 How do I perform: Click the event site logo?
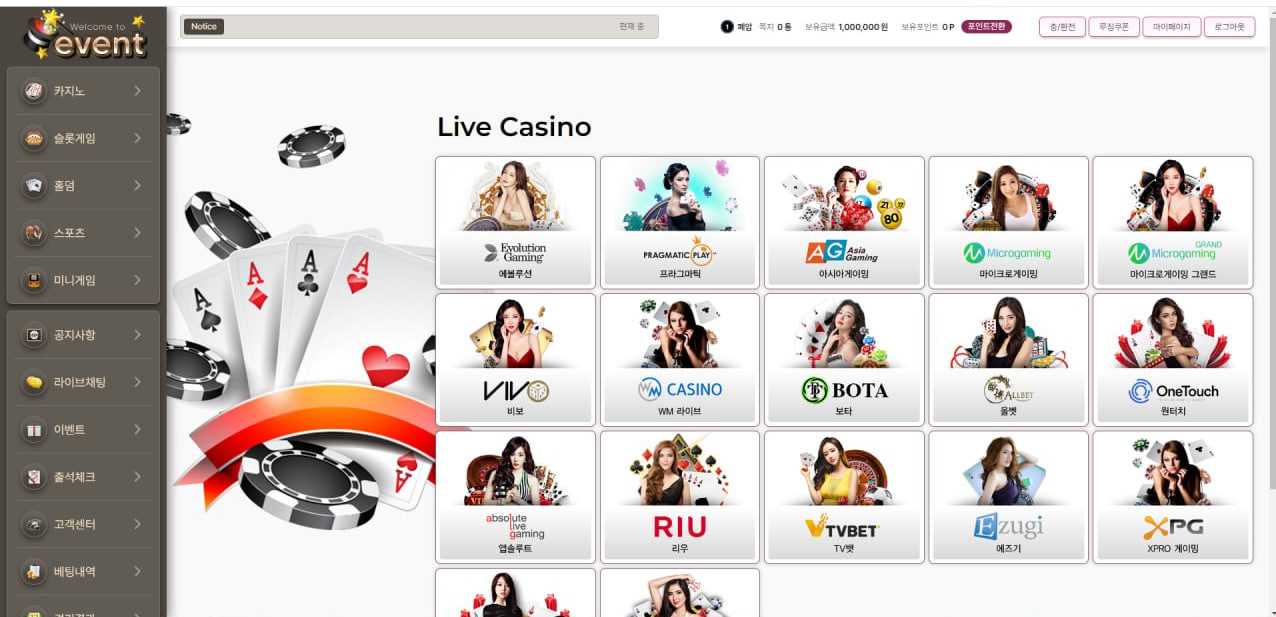(x=85, y=34)
